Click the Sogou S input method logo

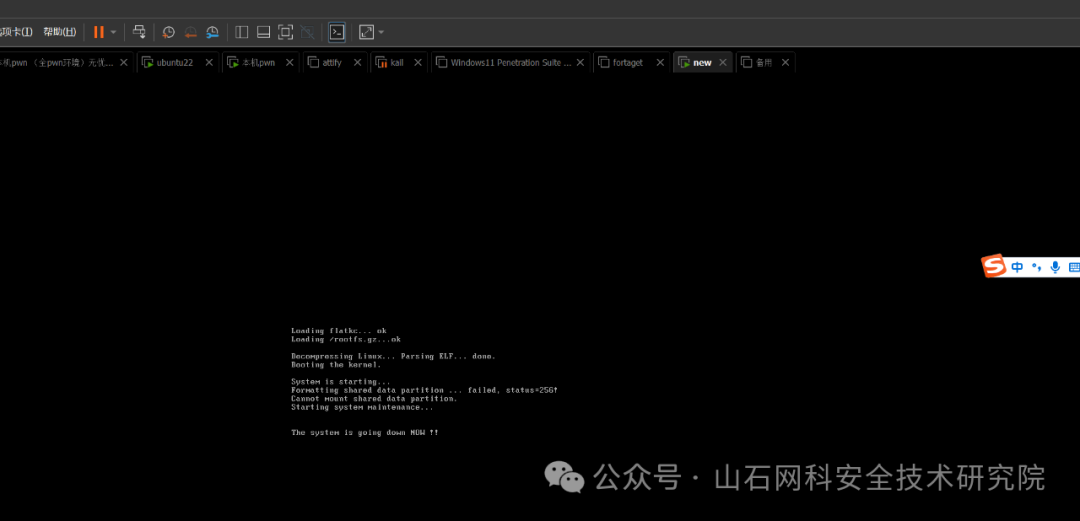(x=994, y=267)
